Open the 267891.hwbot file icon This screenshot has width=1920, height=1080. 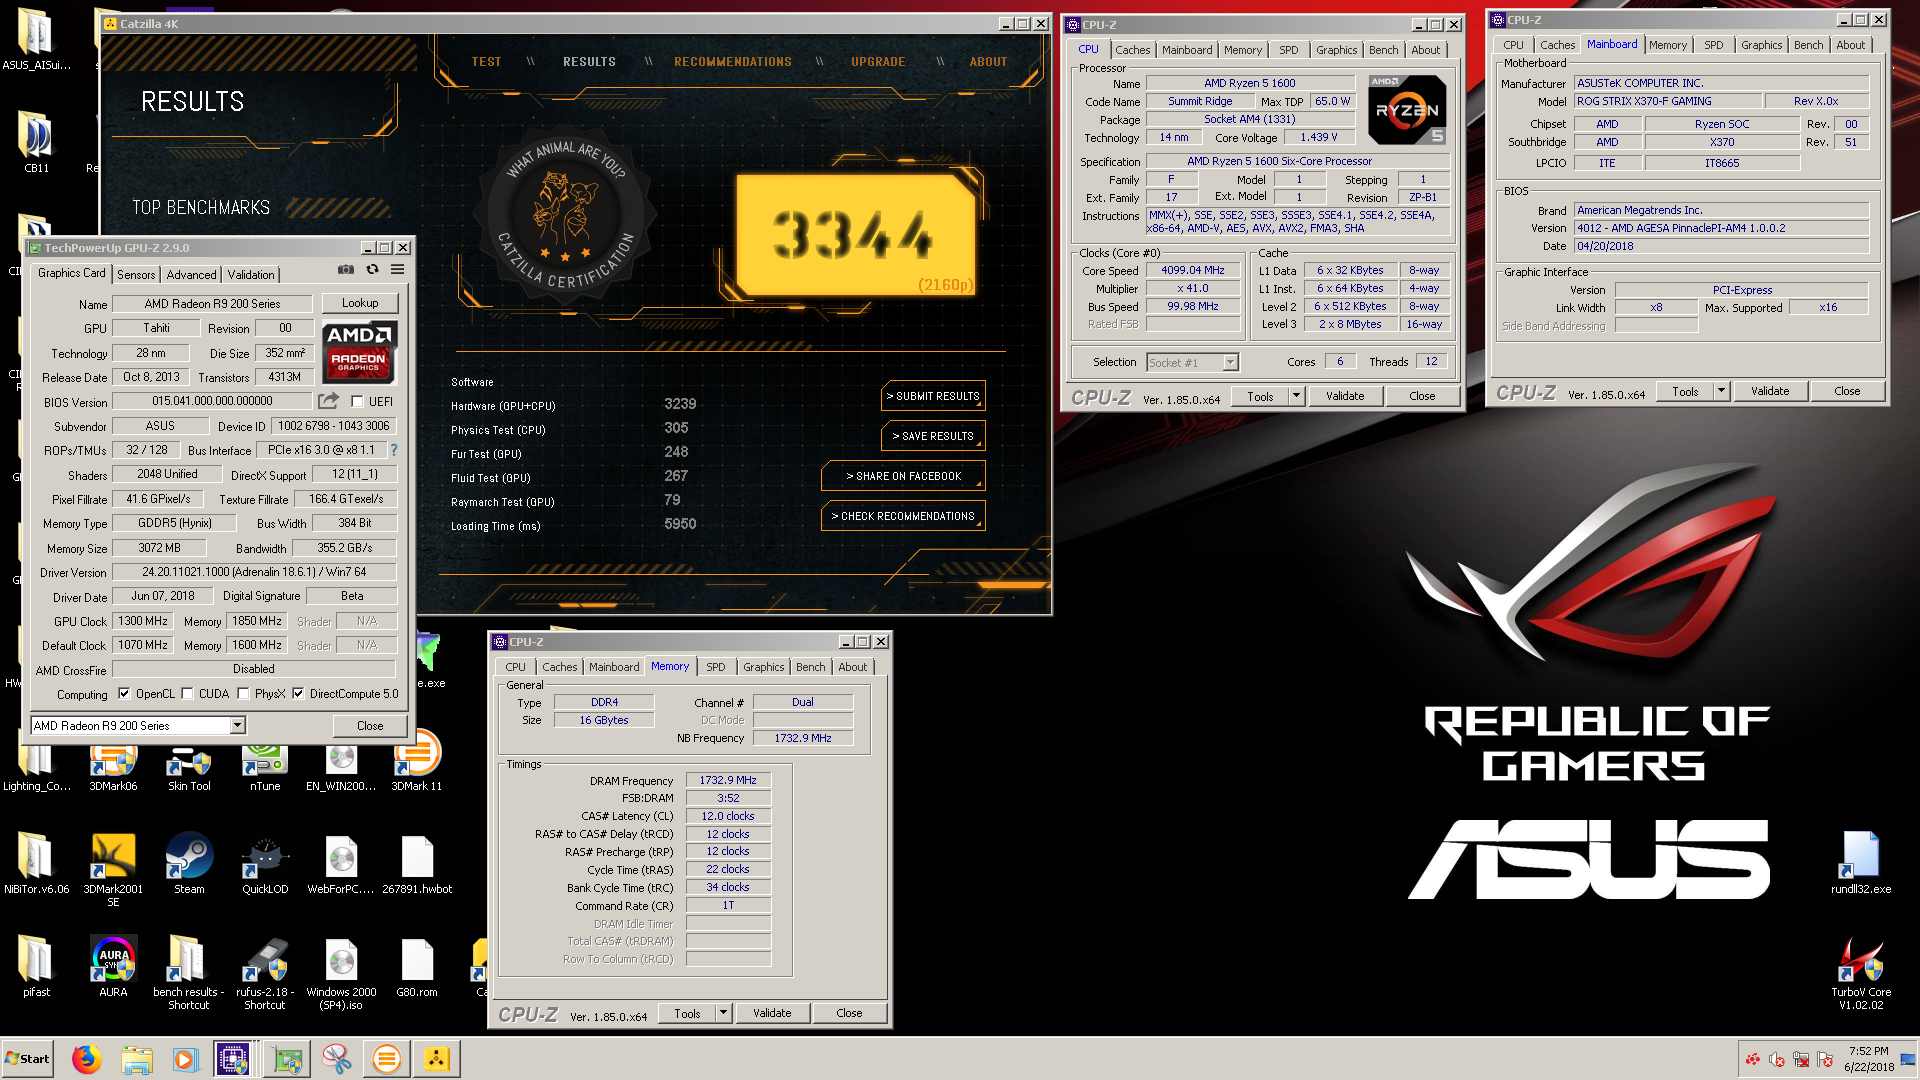tap(417, 865)
